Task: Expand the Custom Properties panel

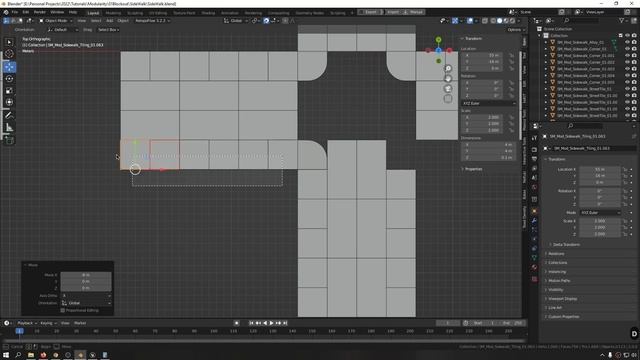Action: tap(563, 317)
